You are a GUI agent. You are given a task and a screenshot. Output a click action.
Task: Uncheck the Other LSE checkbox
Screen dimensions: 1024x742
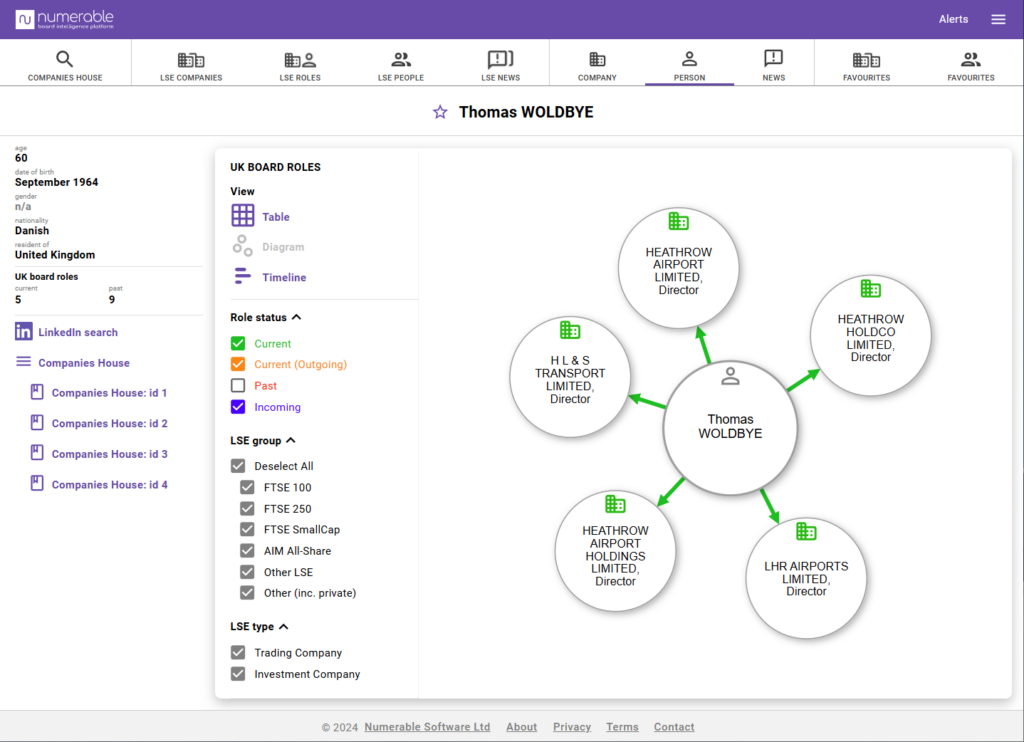[247, 572]
